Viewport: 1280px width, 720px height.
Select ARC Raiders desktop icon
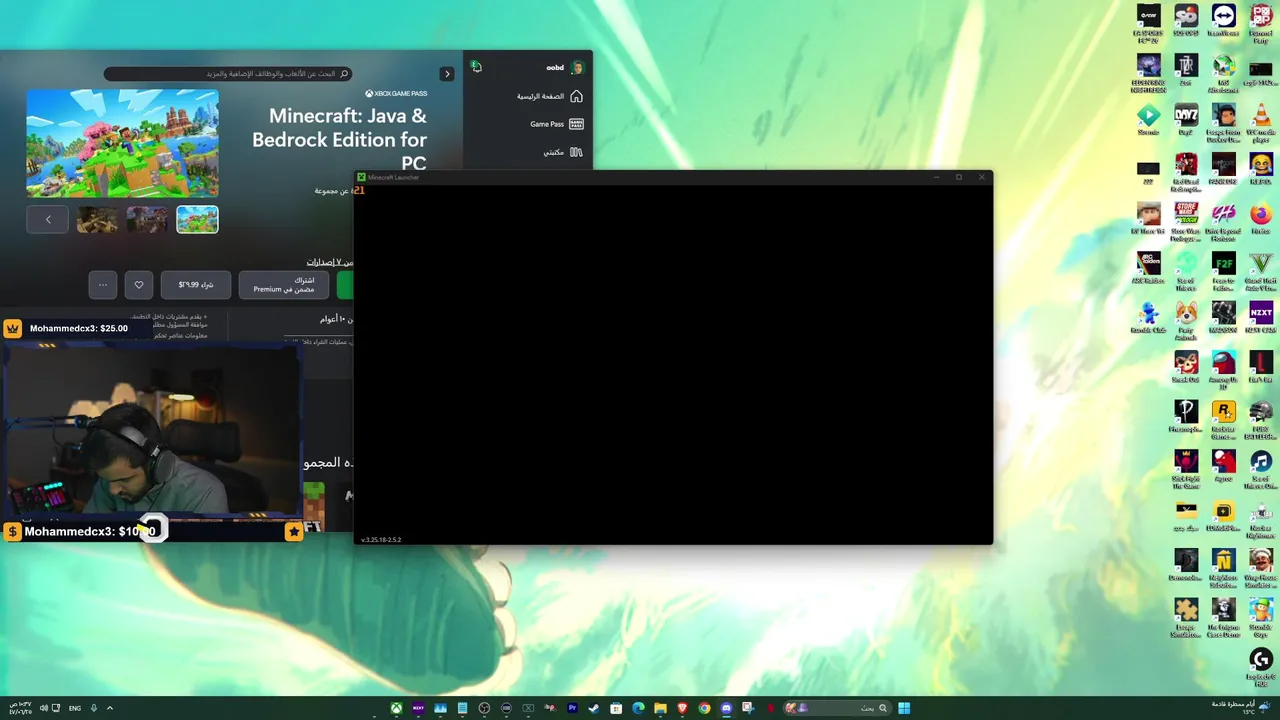click(x=1148, y=268)
